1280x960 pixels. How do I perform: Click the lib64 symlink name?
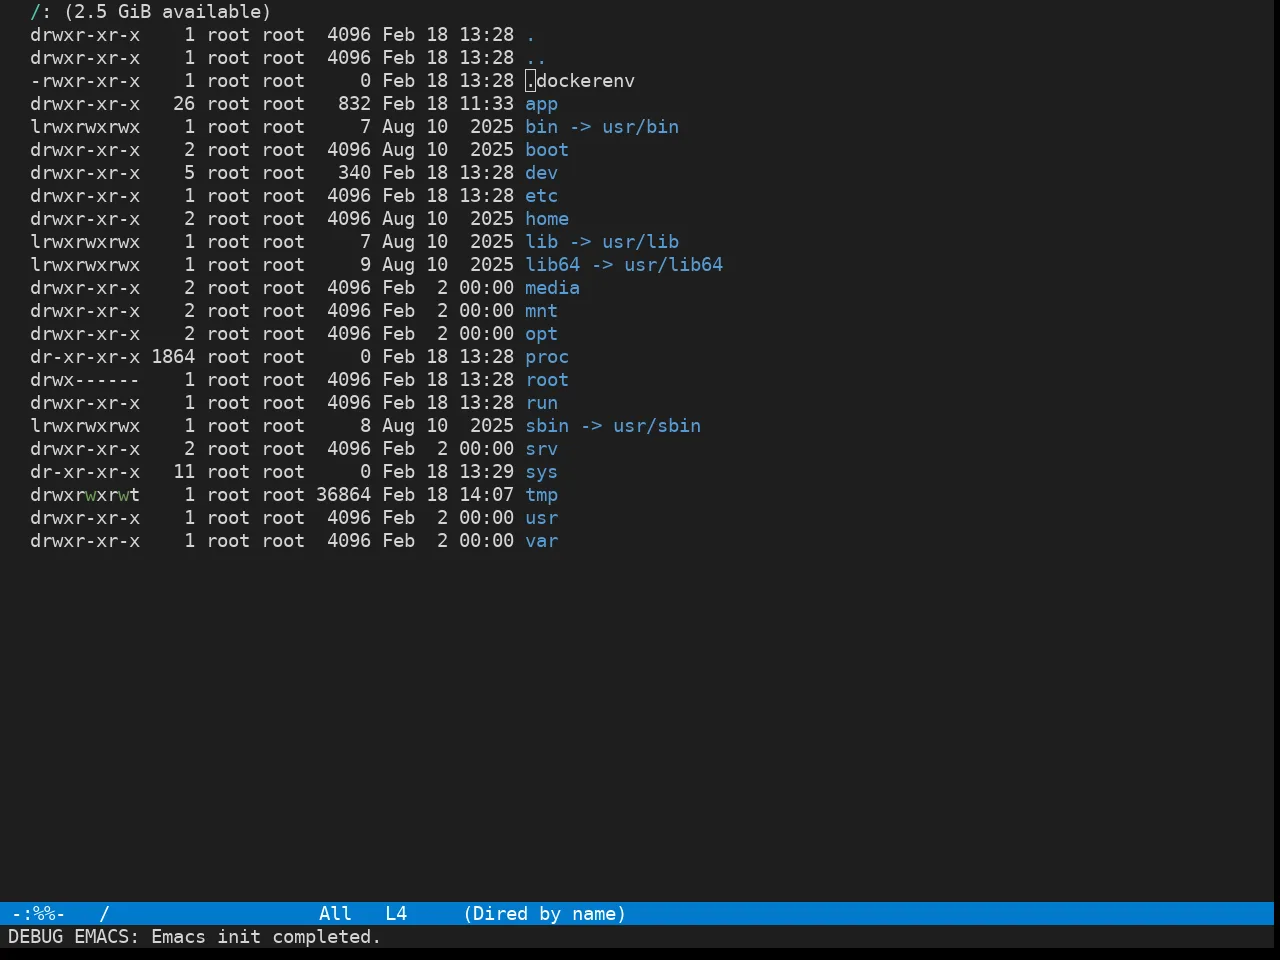pos(552,265)
